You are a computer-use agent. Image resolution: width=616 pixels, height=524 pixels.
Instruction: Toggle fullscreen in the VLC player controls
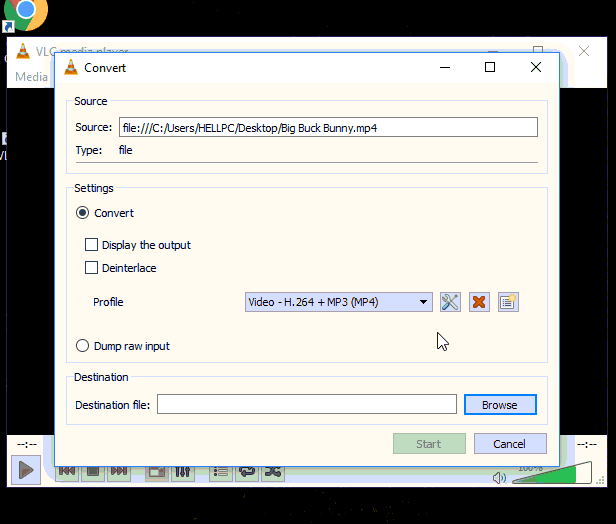point(156,471)
